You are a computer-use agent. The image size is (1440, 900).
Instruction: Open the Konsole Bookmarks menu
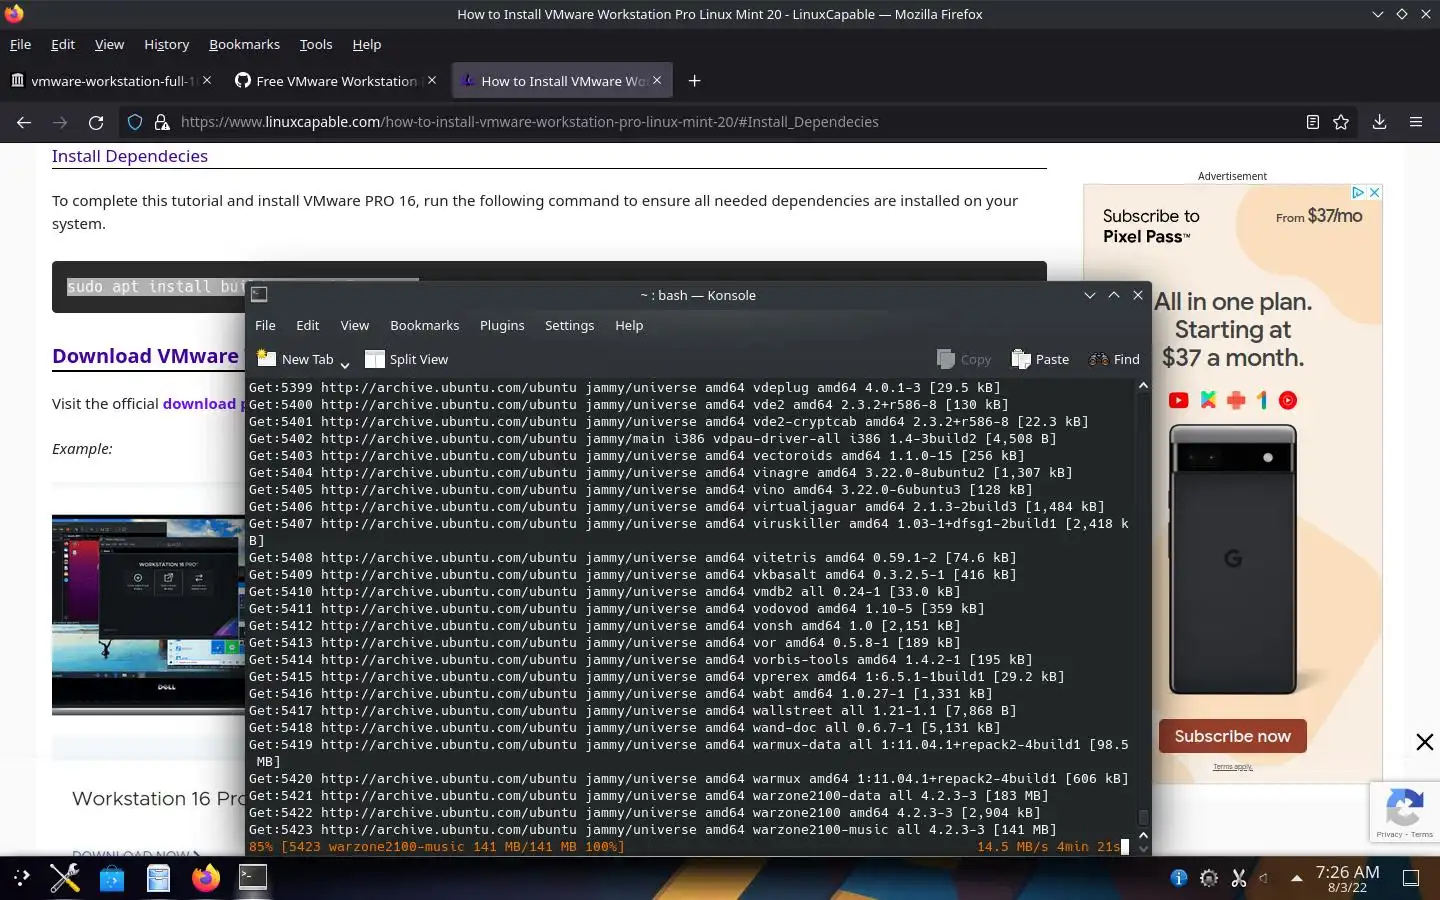tap(425, 325)
